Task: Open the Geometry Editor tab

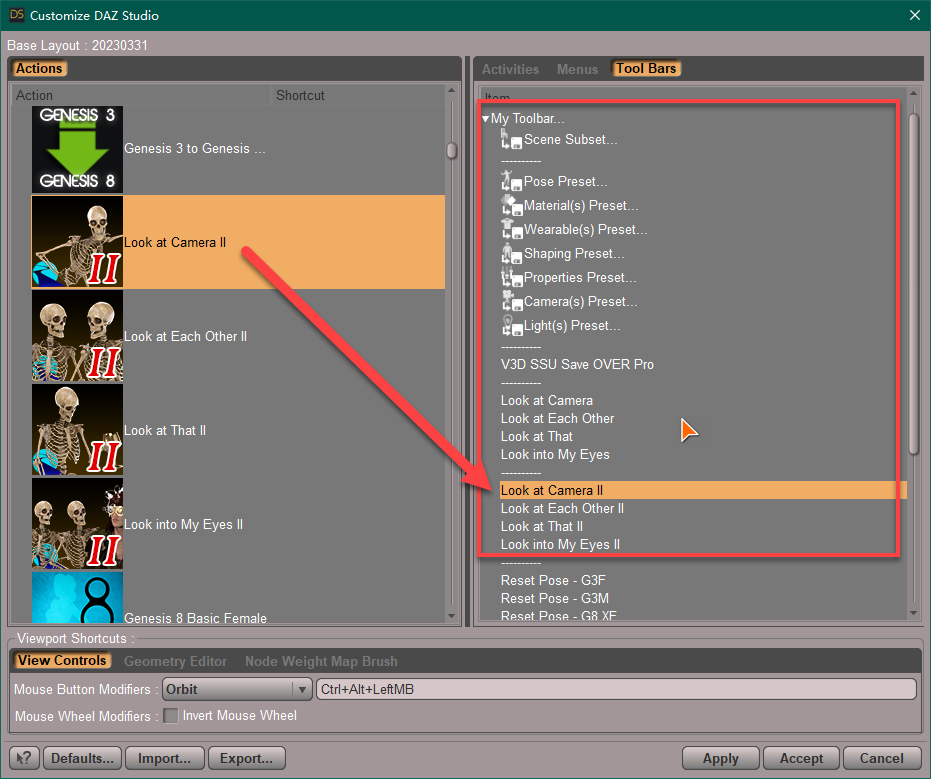Action: coord(175,661)
